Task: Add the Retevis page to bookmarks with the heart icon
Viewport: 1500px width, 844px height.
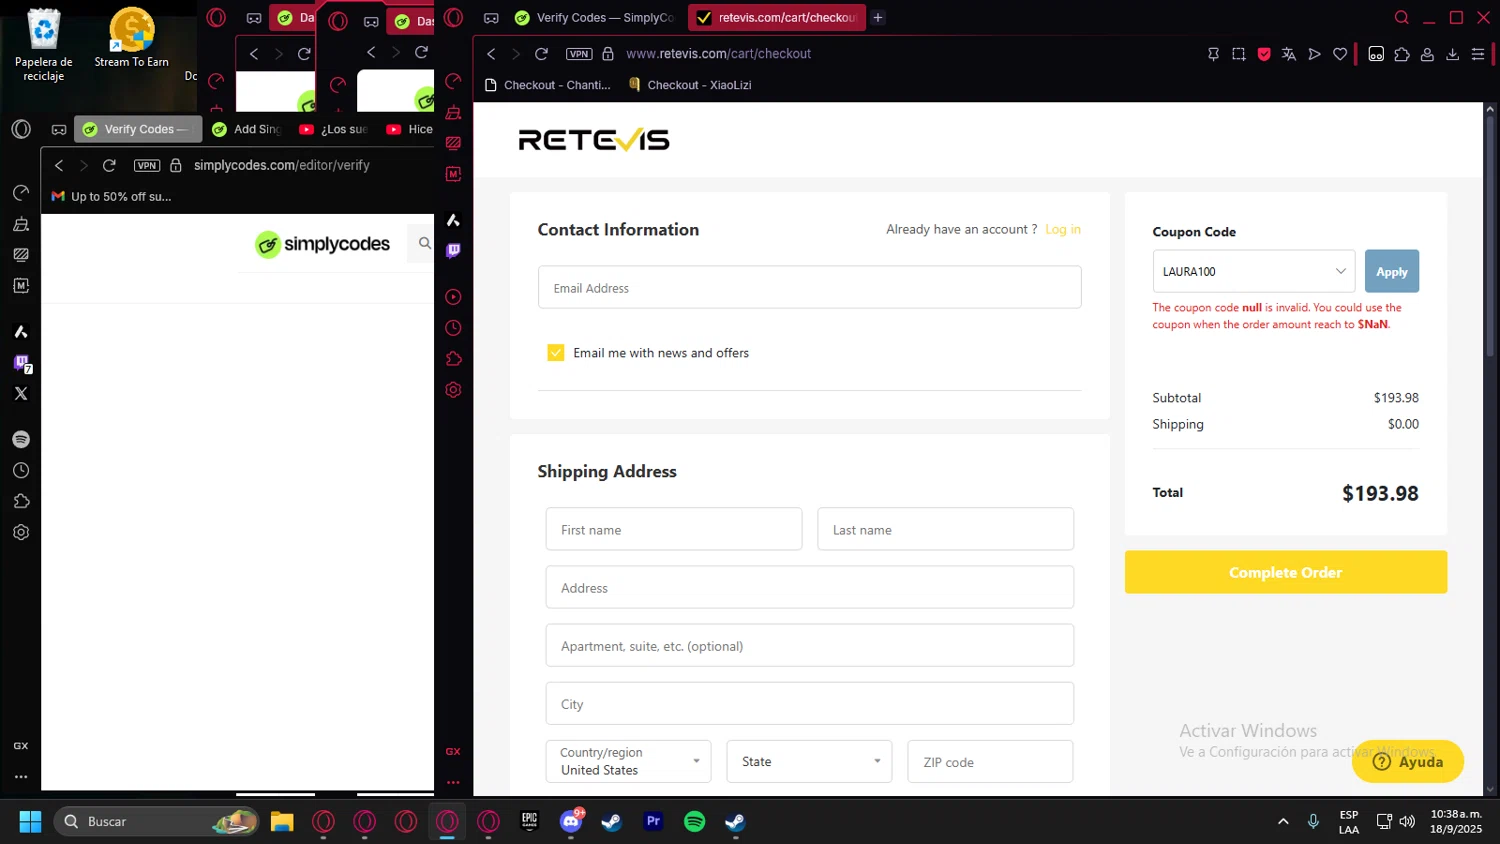Action: [x=1340, y=54]
